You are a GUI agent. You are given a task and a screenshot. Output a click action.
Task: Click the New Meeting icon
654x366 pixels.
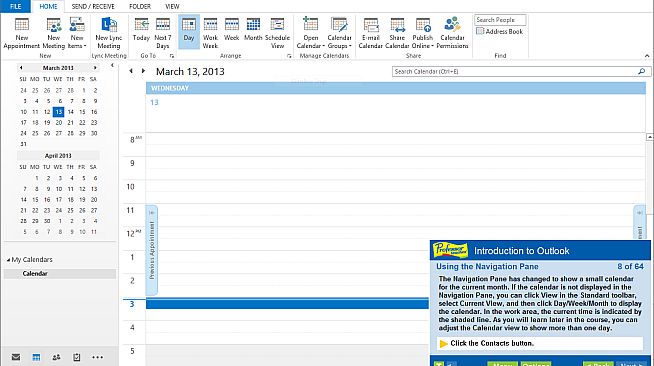click(54, 33)
